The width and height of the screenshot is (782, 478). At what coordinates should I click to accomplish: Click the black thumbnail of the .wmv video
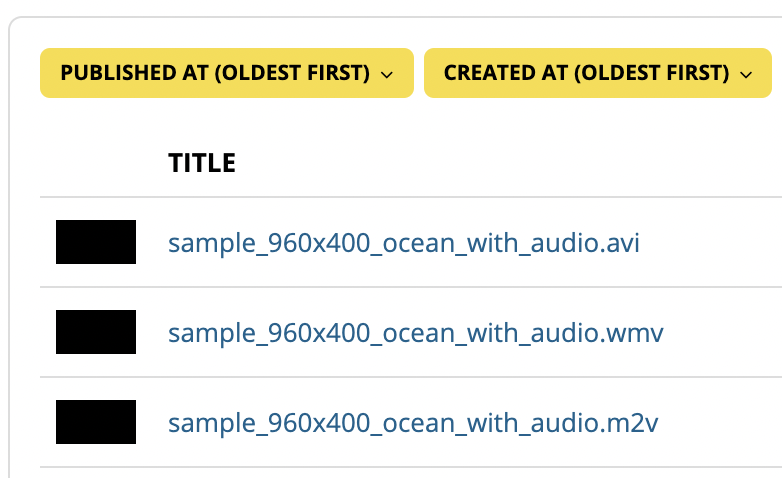click(96, 332)
